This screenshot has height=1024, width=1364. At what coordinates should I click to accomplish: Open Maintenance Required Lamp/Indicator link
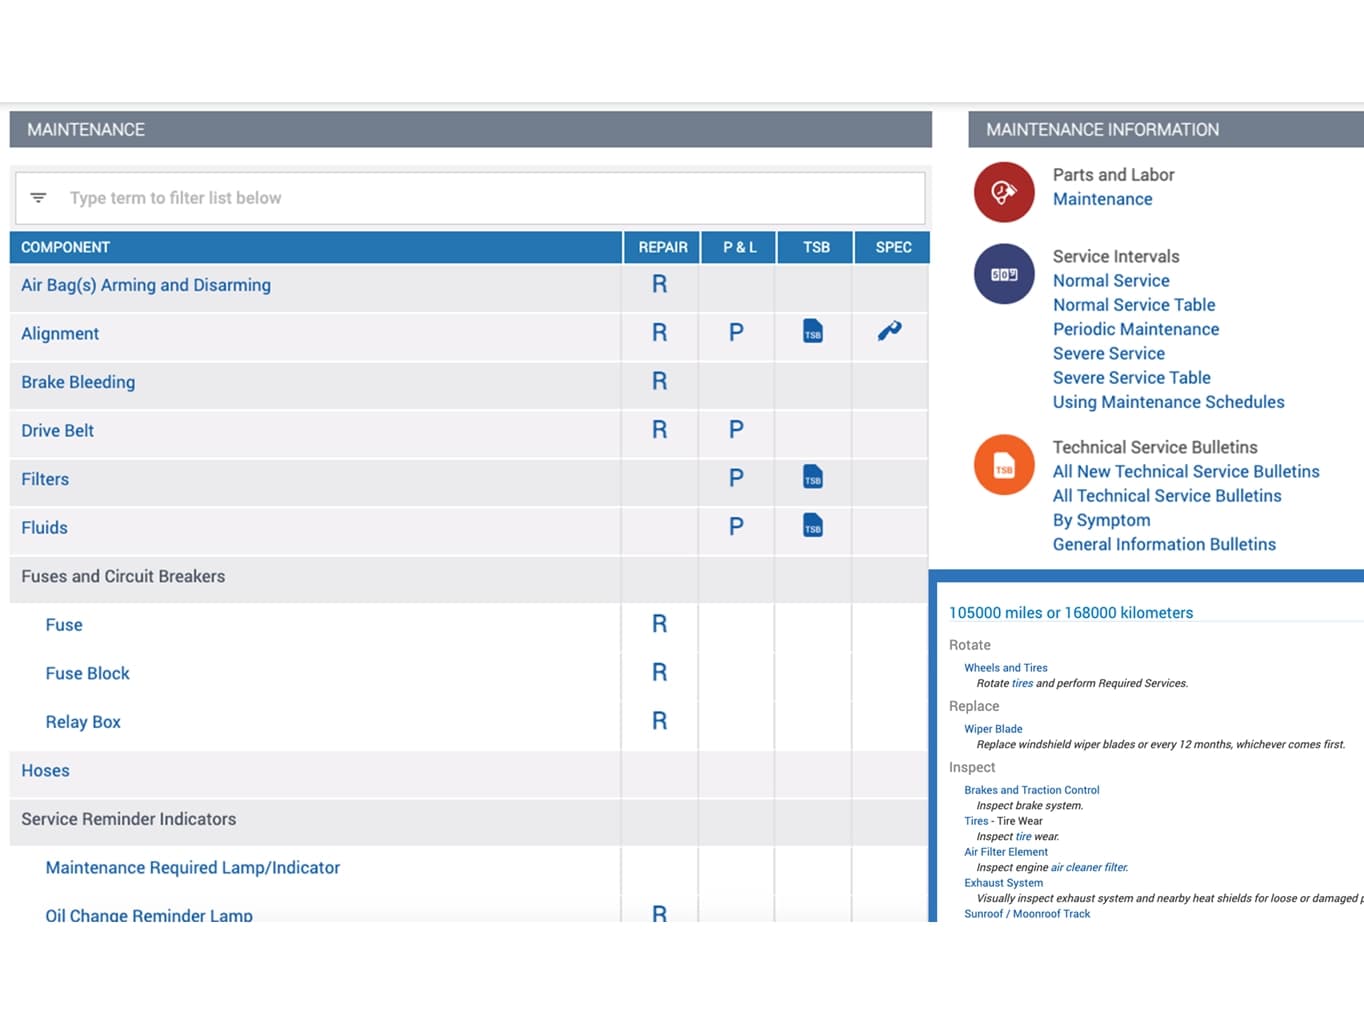[192, 868]
